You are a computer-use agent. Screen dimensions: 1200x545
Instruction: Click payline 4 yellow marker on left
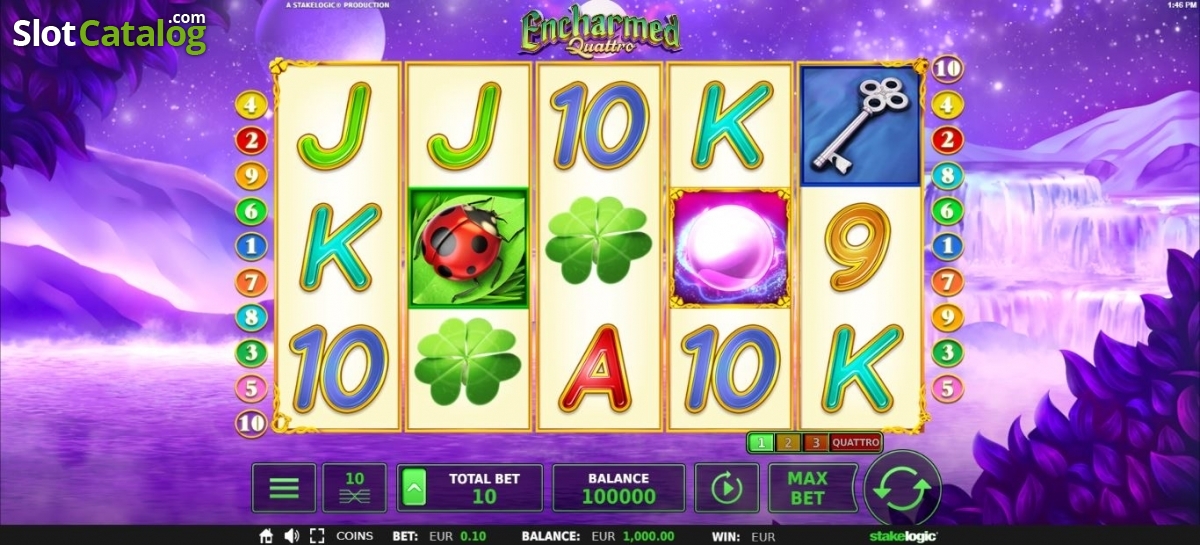[251, 104]
